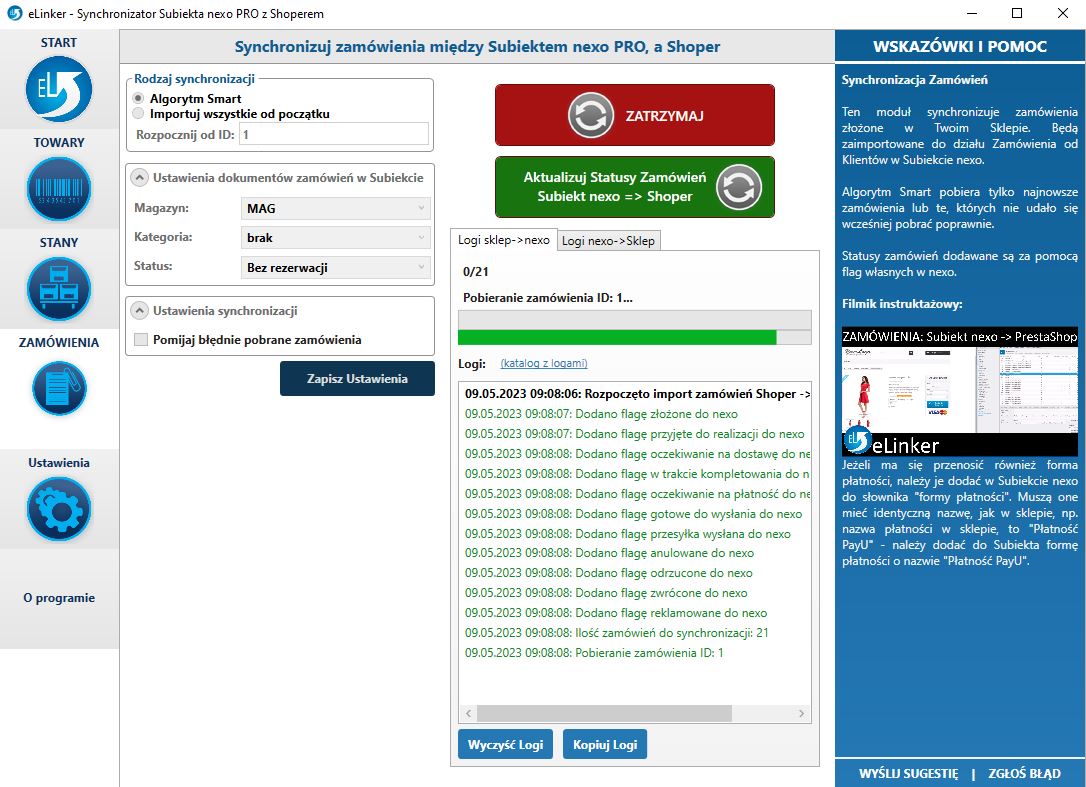Switch to Logi nexo->Sklep tab
This screenshot has width=1086, height=787.
608,241
